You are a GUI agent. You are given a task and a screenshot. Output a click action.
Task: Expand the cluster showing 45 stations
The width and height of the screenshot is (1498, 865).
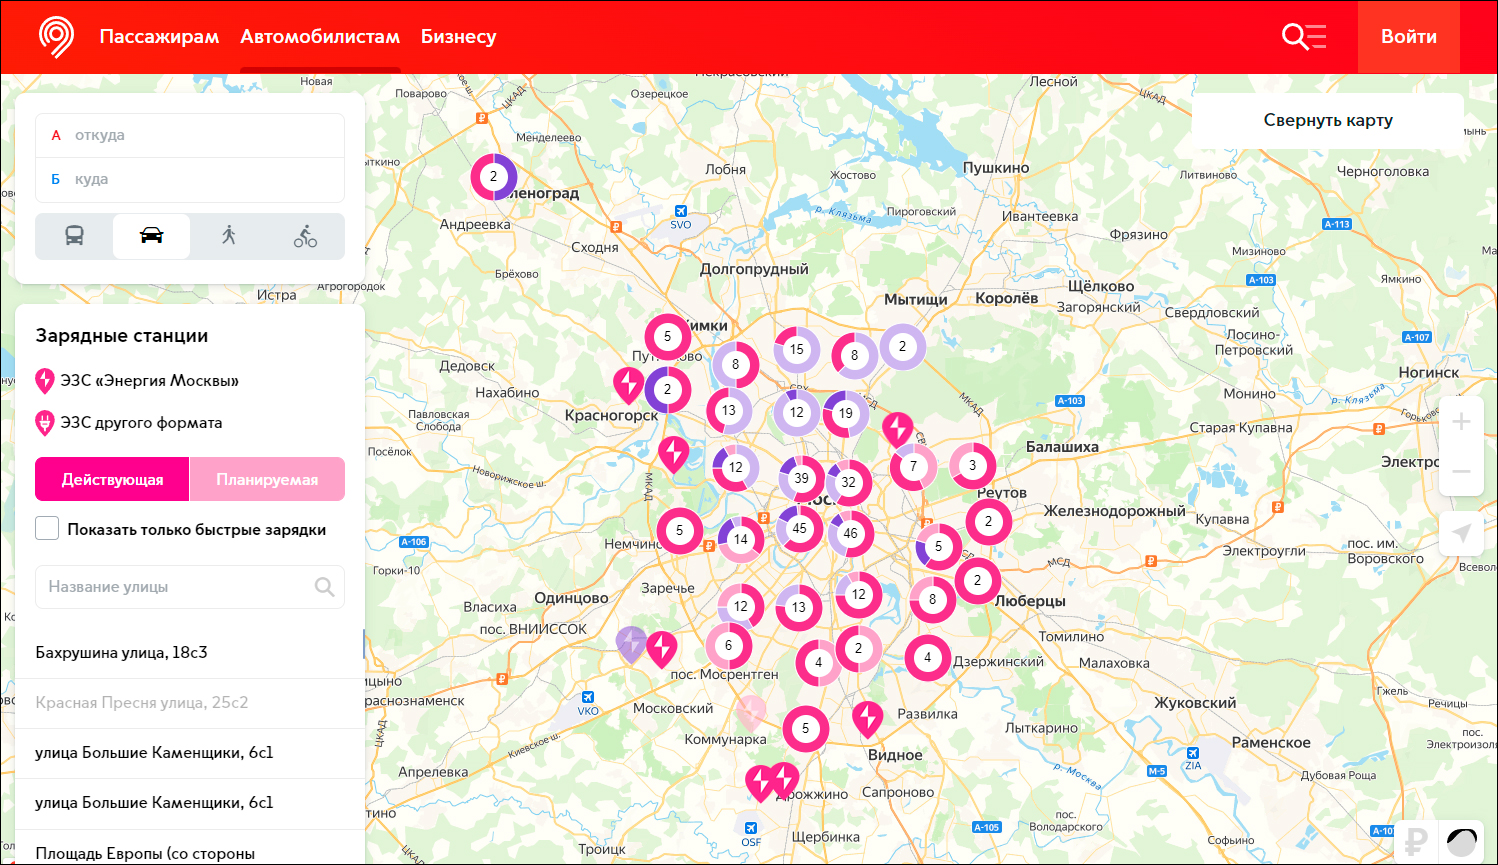[x=800, y=526]
